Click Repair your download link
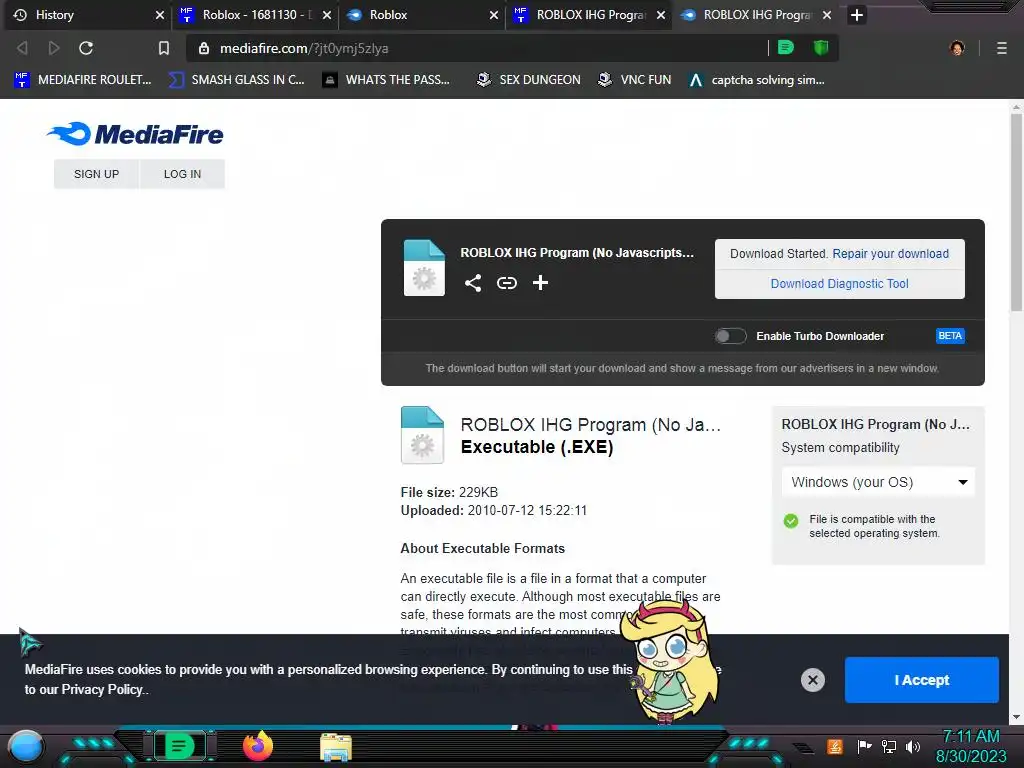Image resolution: width=1024 pixels, height=768 pixels. [x=890, y=253]
